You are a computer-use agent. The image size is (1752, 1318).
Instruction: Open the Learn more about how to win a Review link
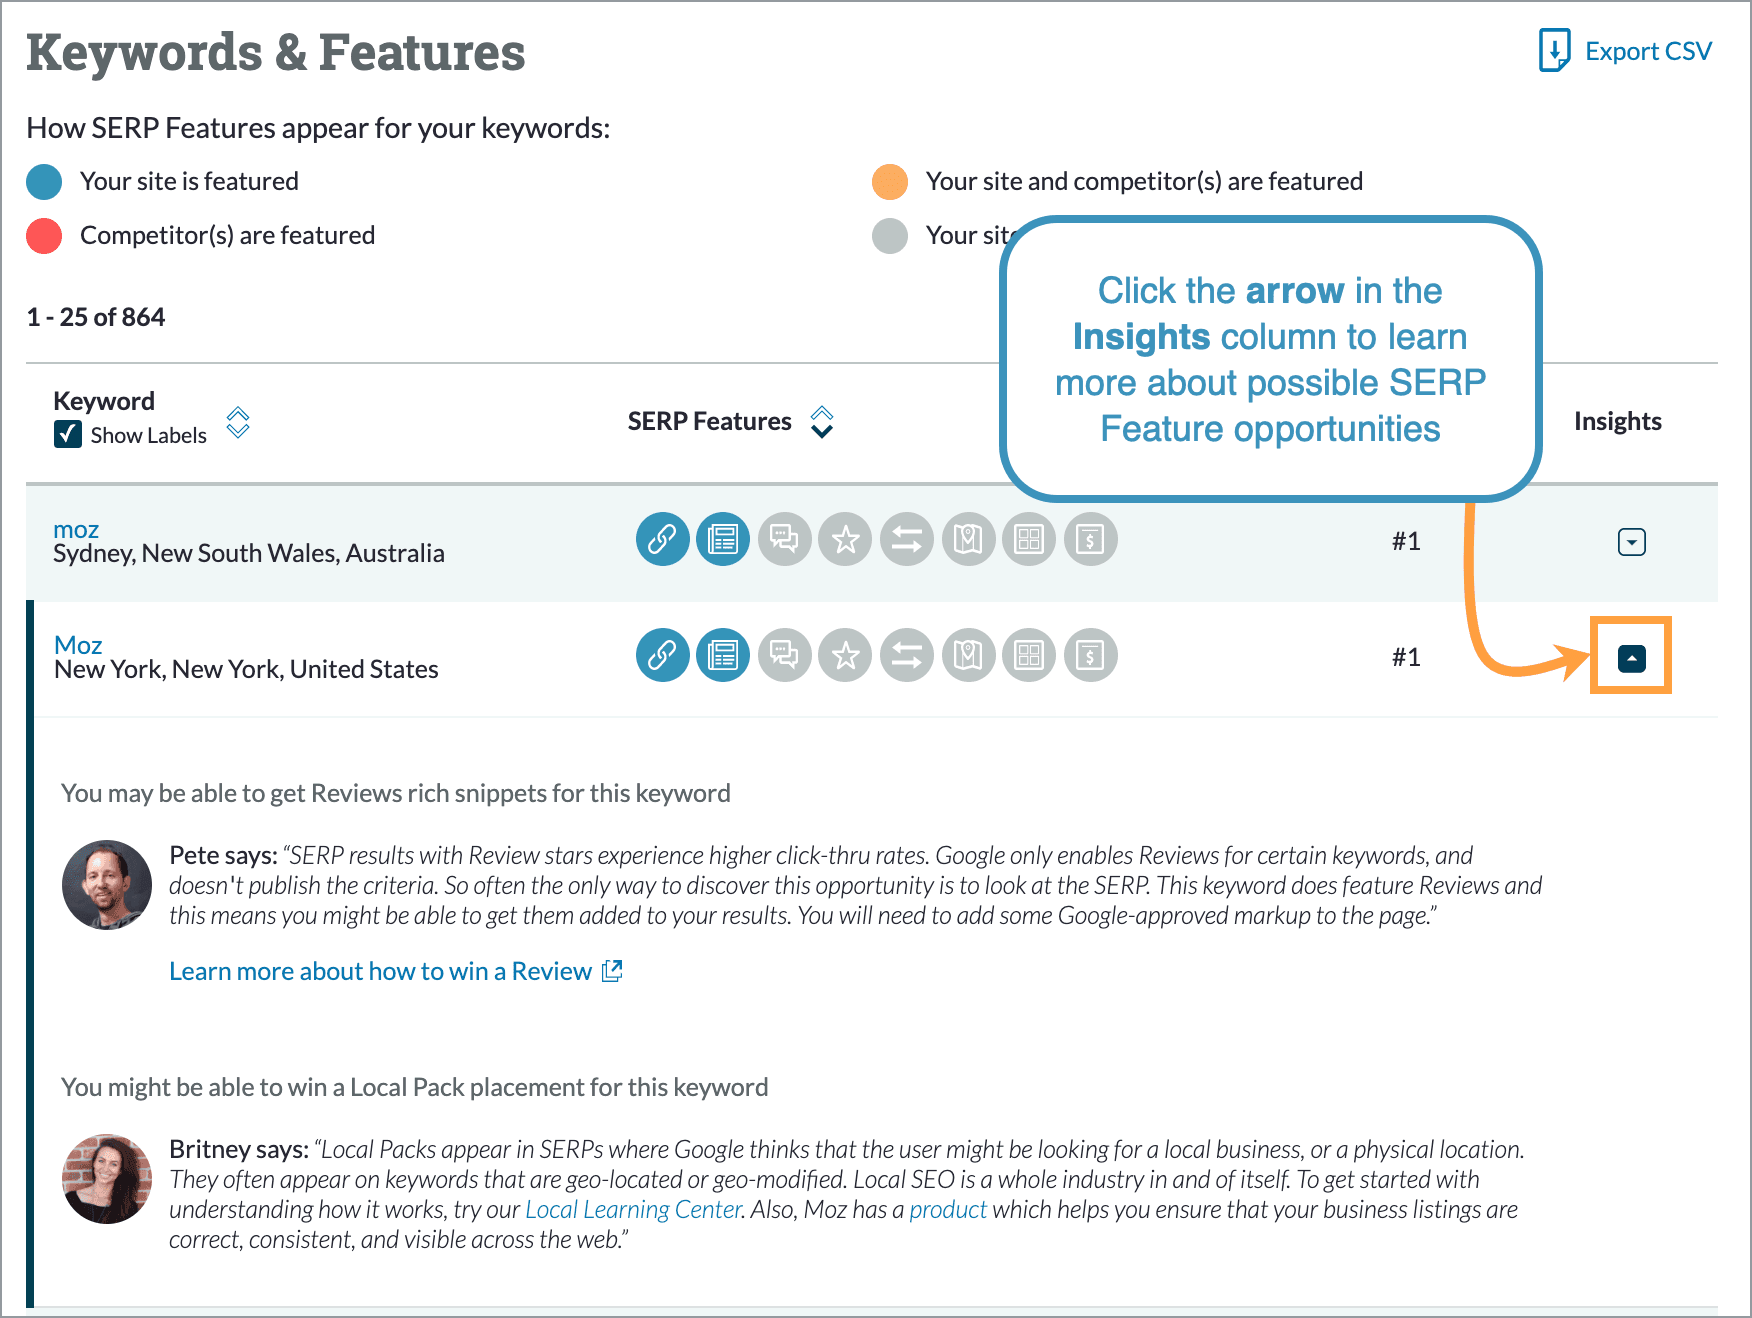click(x=380, y=970)
